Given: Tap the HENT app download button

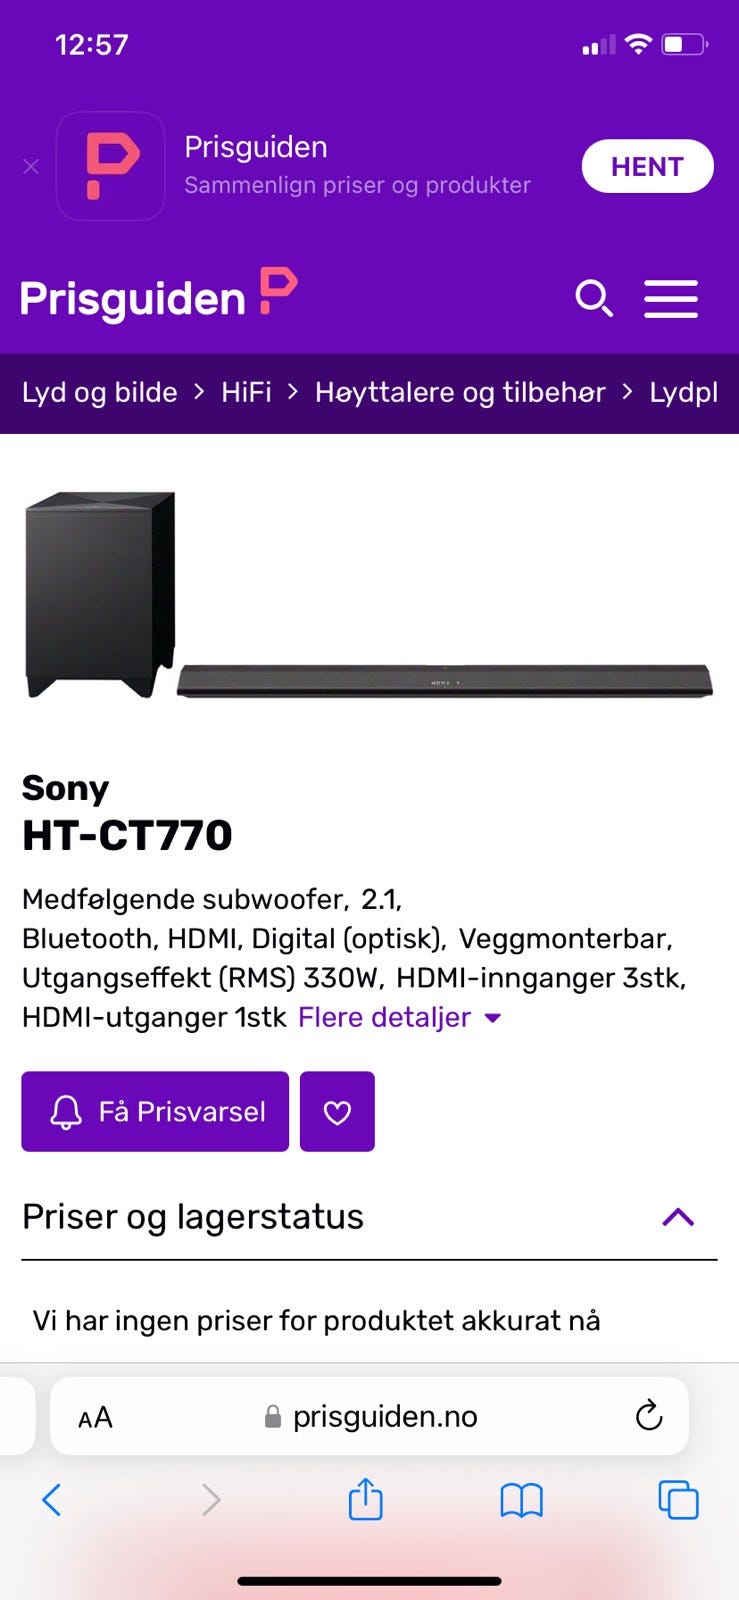Looking at the screenshot, I should [x=647, y=166].
